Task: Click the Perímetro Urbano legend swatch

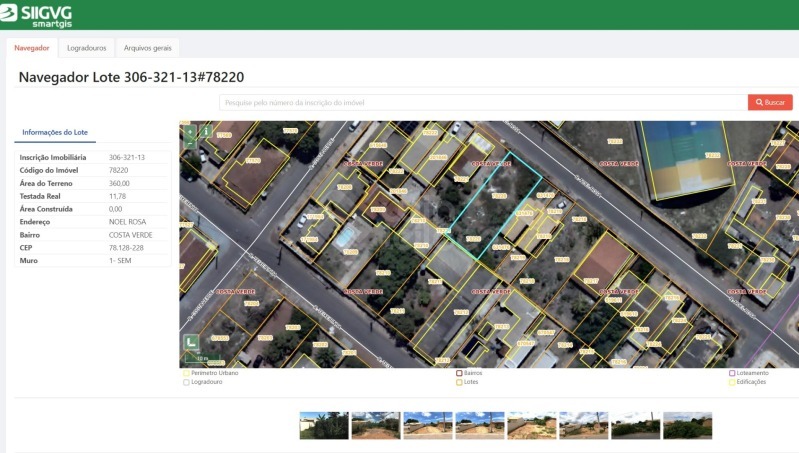Action: [186, 373]
